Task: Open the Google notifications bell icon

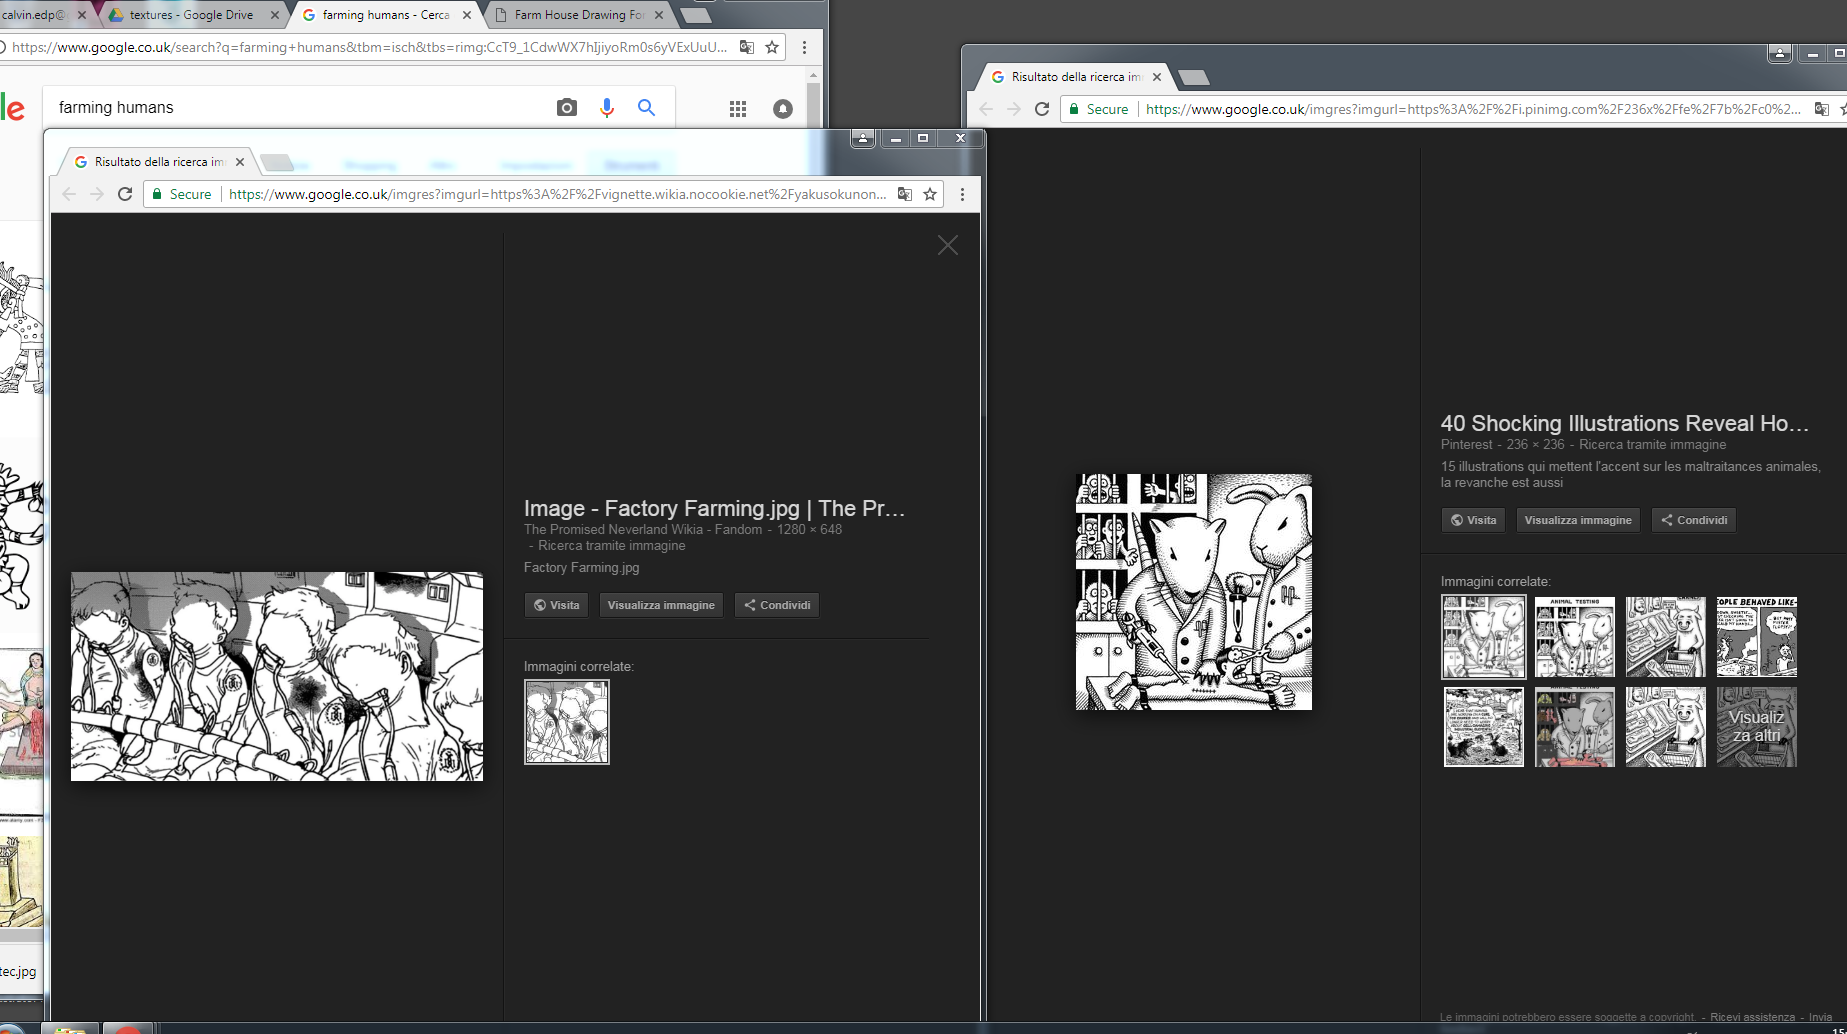Action: 783,109
